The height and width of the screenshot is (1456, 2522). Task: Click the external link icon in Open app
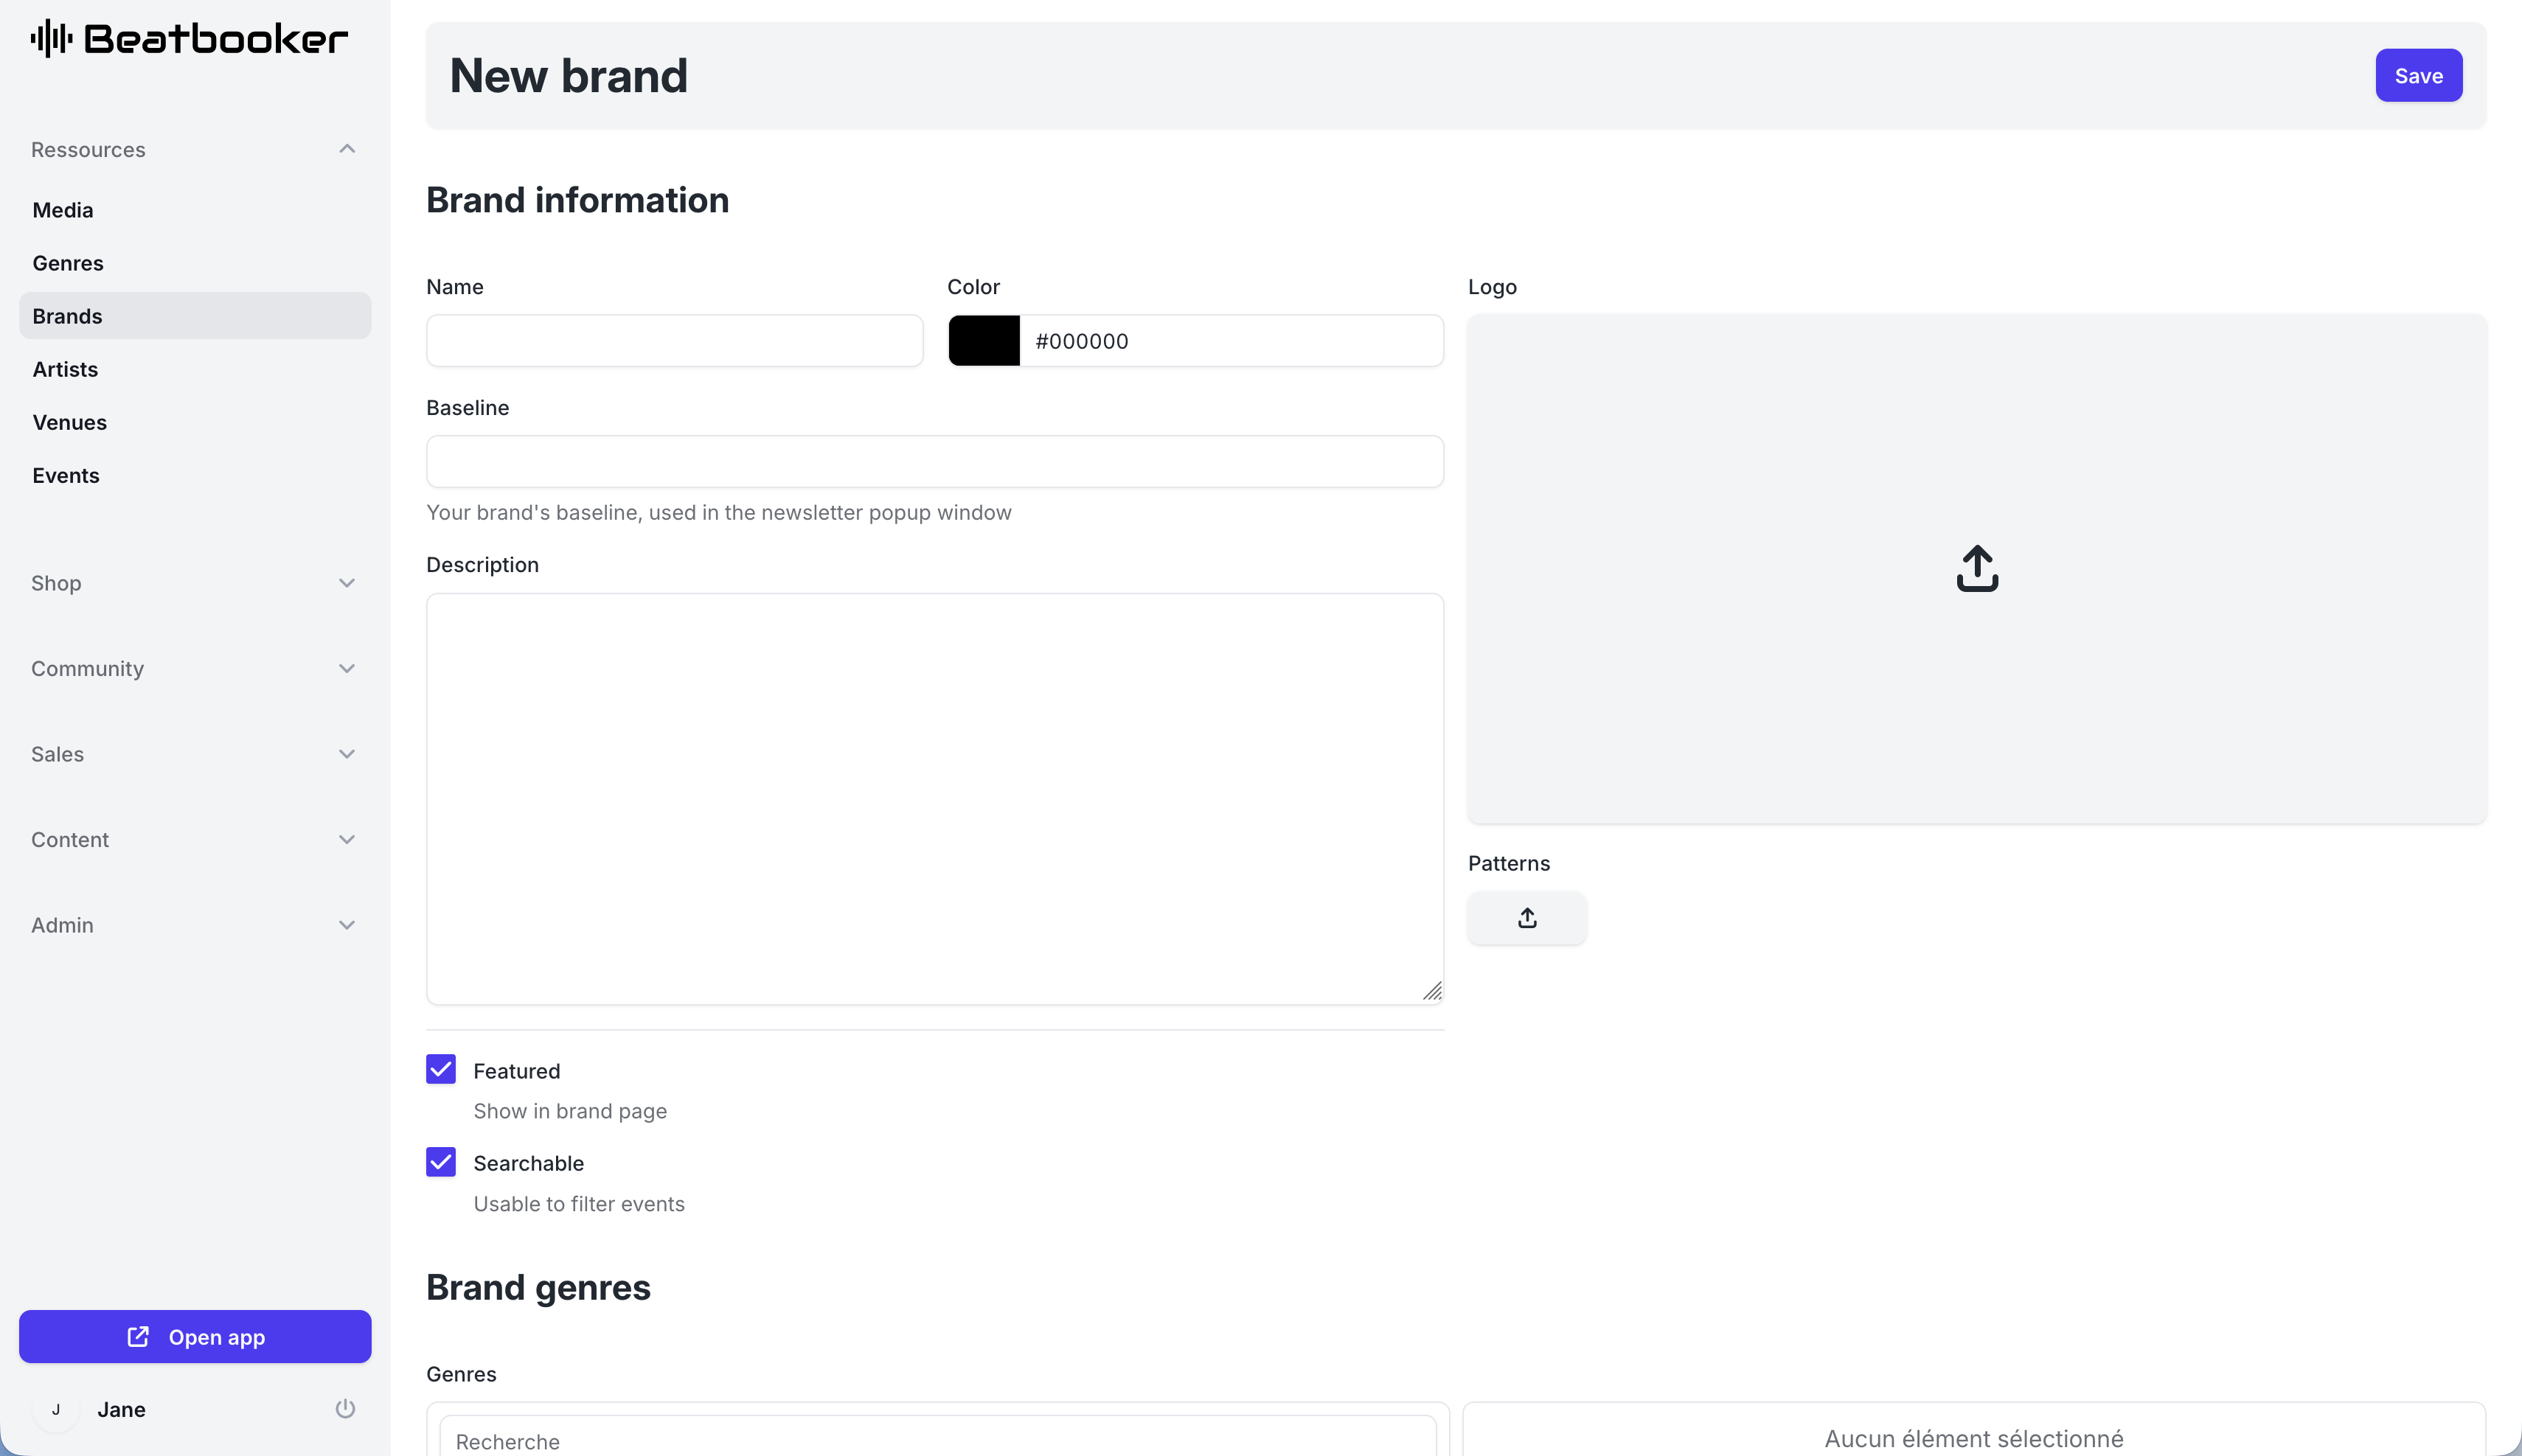coord(138,1336)
